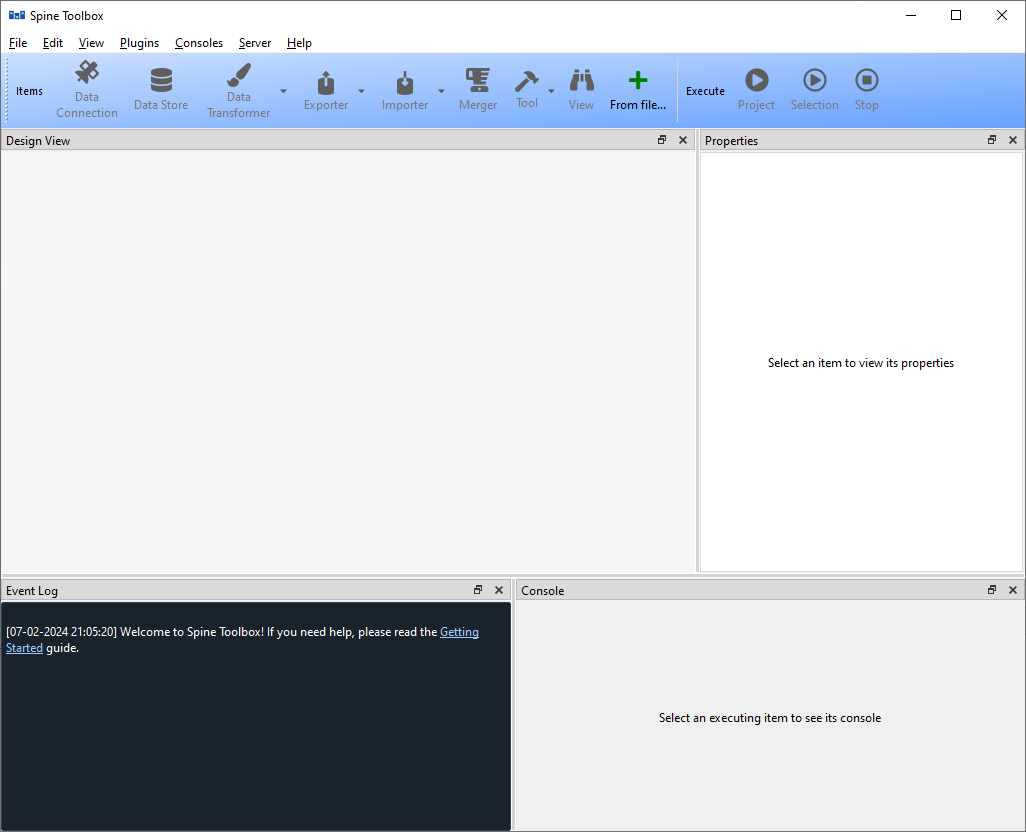Open the Consoles menu
This screenshot has height=832, width=1026.
[199, 43]
